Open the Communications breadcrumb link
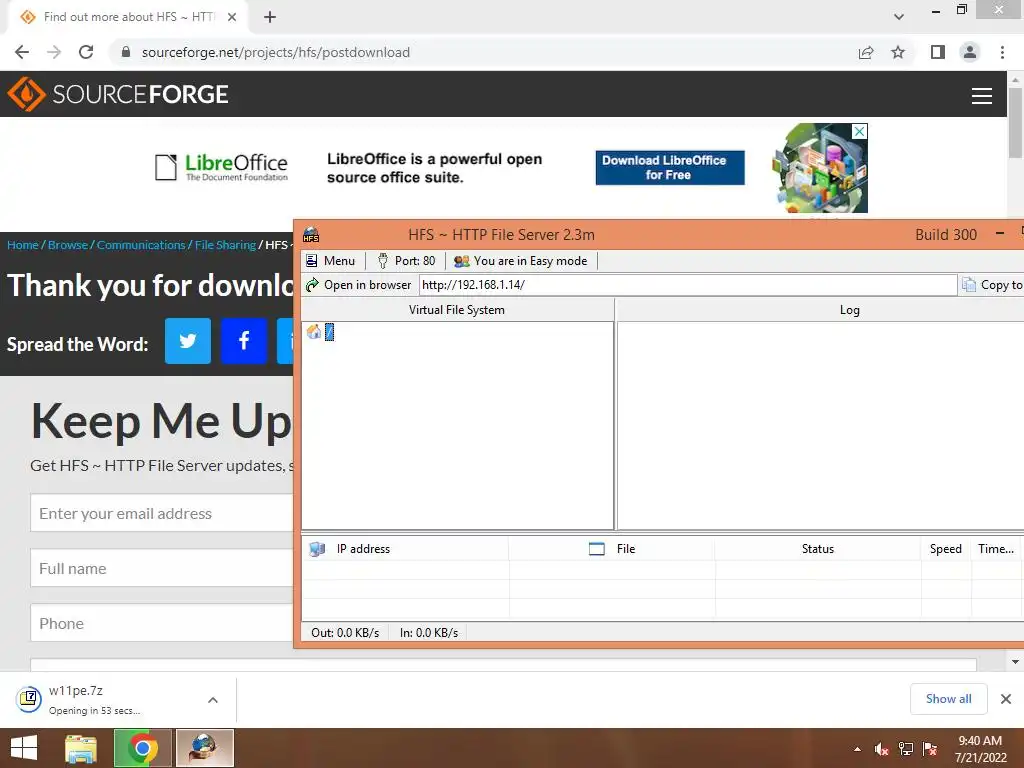Image resolution: width=1024 pixels, height=768 pixels. coord(141,245)
